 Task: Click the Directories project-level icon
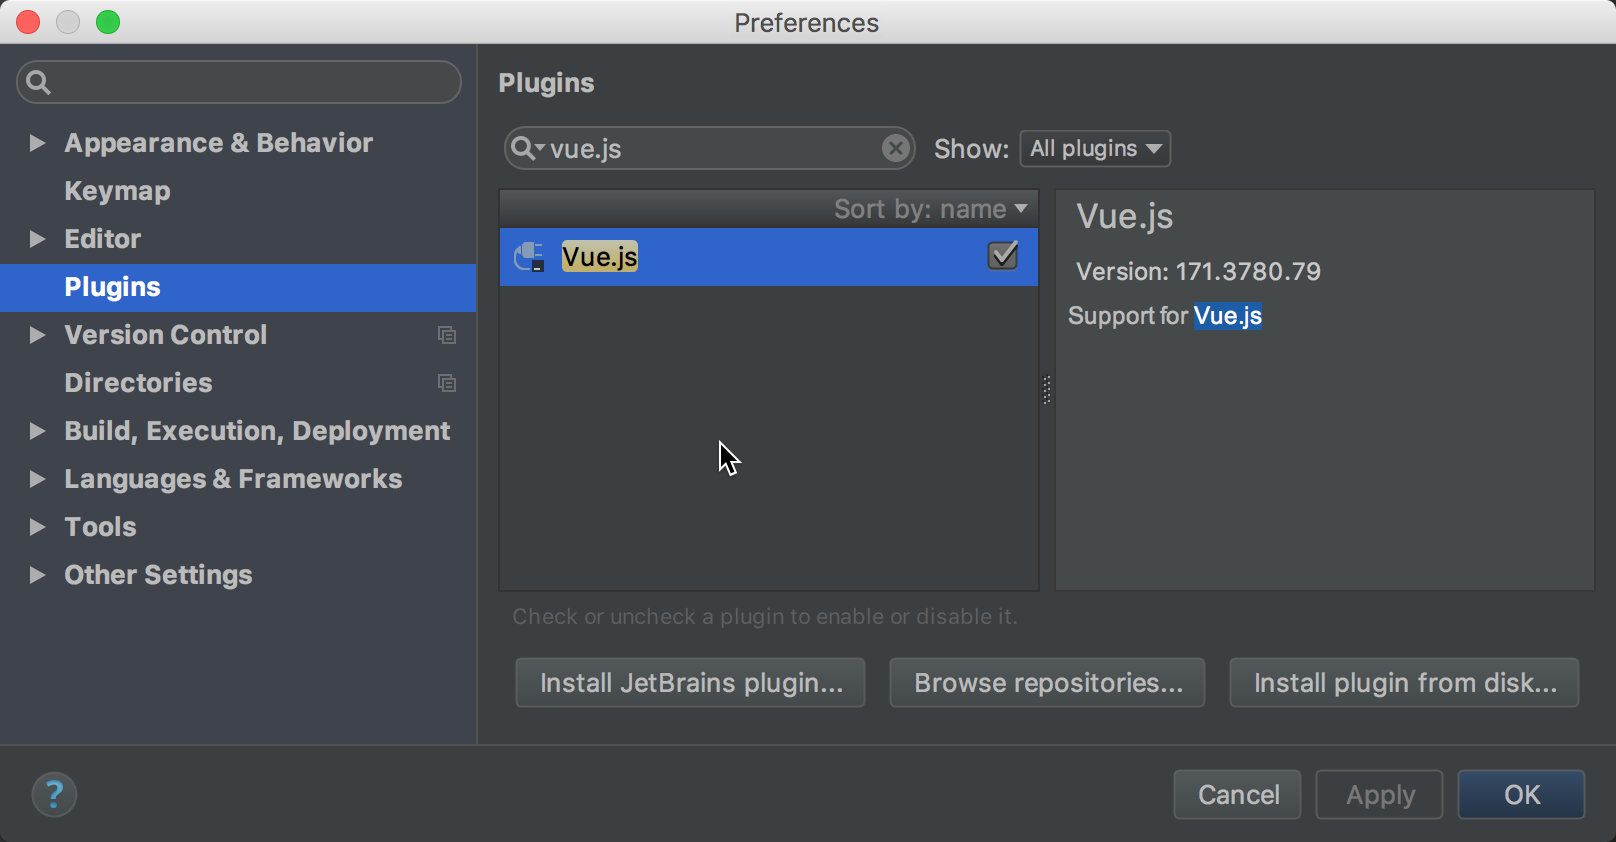pyautogui.click(x=447, y=383)
